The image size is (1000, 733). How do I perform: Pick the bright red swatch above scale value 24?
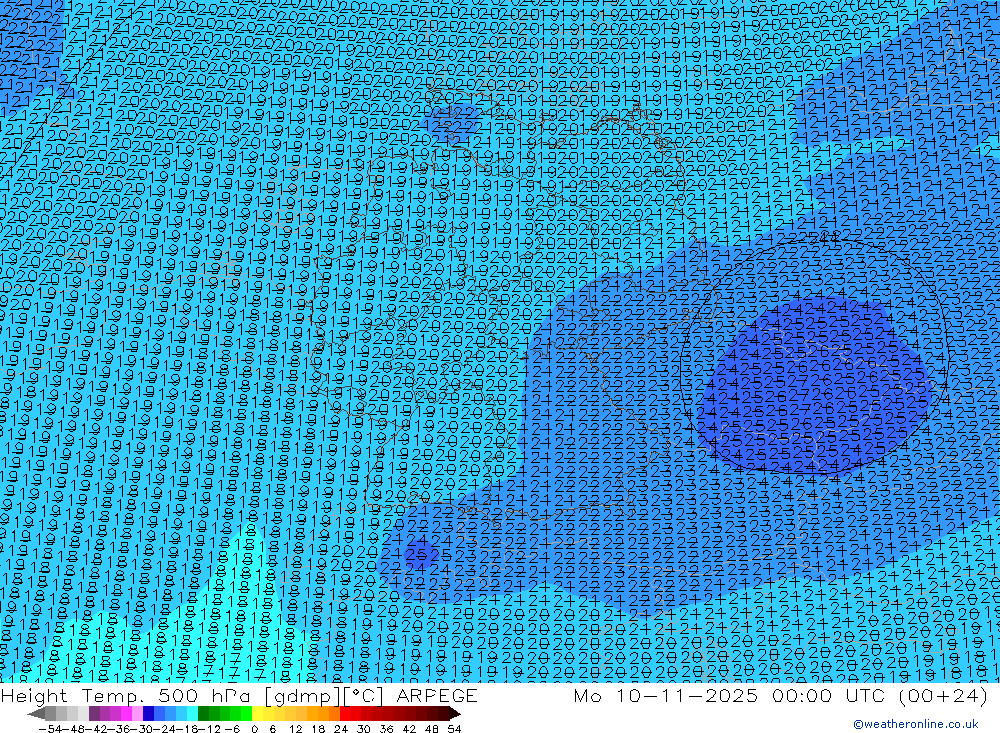(345, 713)
